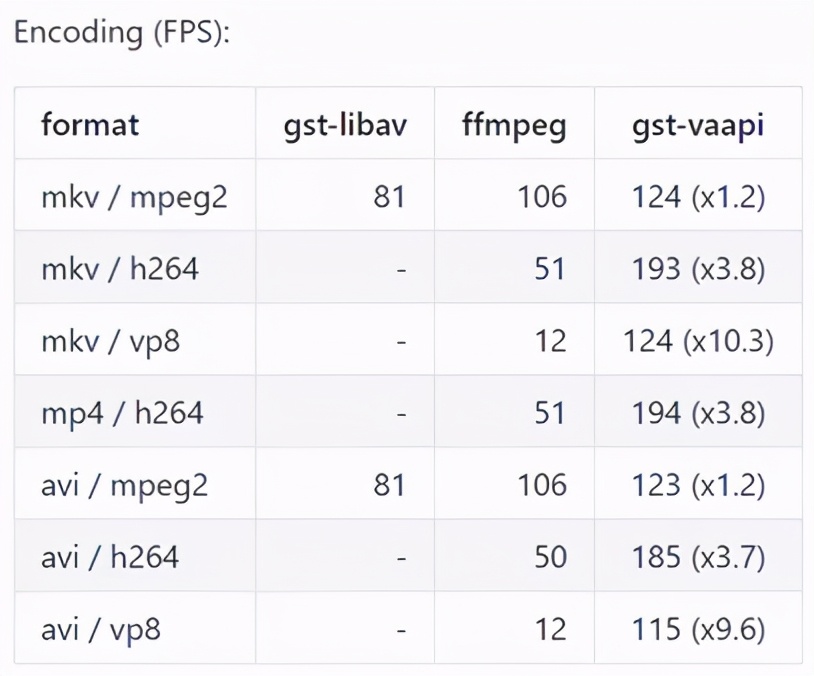Select the 'gst-vaapi' column header

tap(698, 126)
